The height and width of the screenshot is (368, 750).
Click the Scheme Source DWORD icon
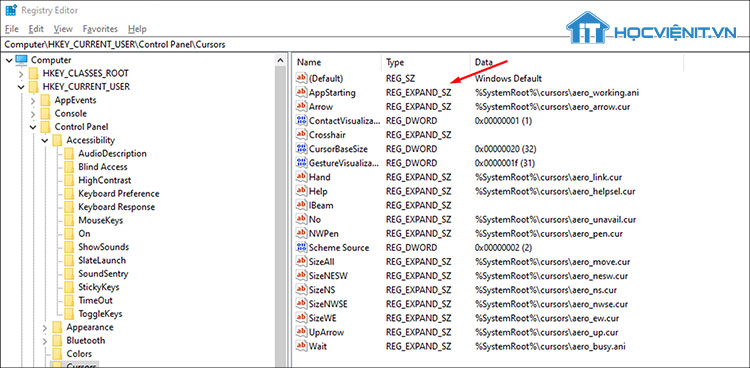pos(301,248)
